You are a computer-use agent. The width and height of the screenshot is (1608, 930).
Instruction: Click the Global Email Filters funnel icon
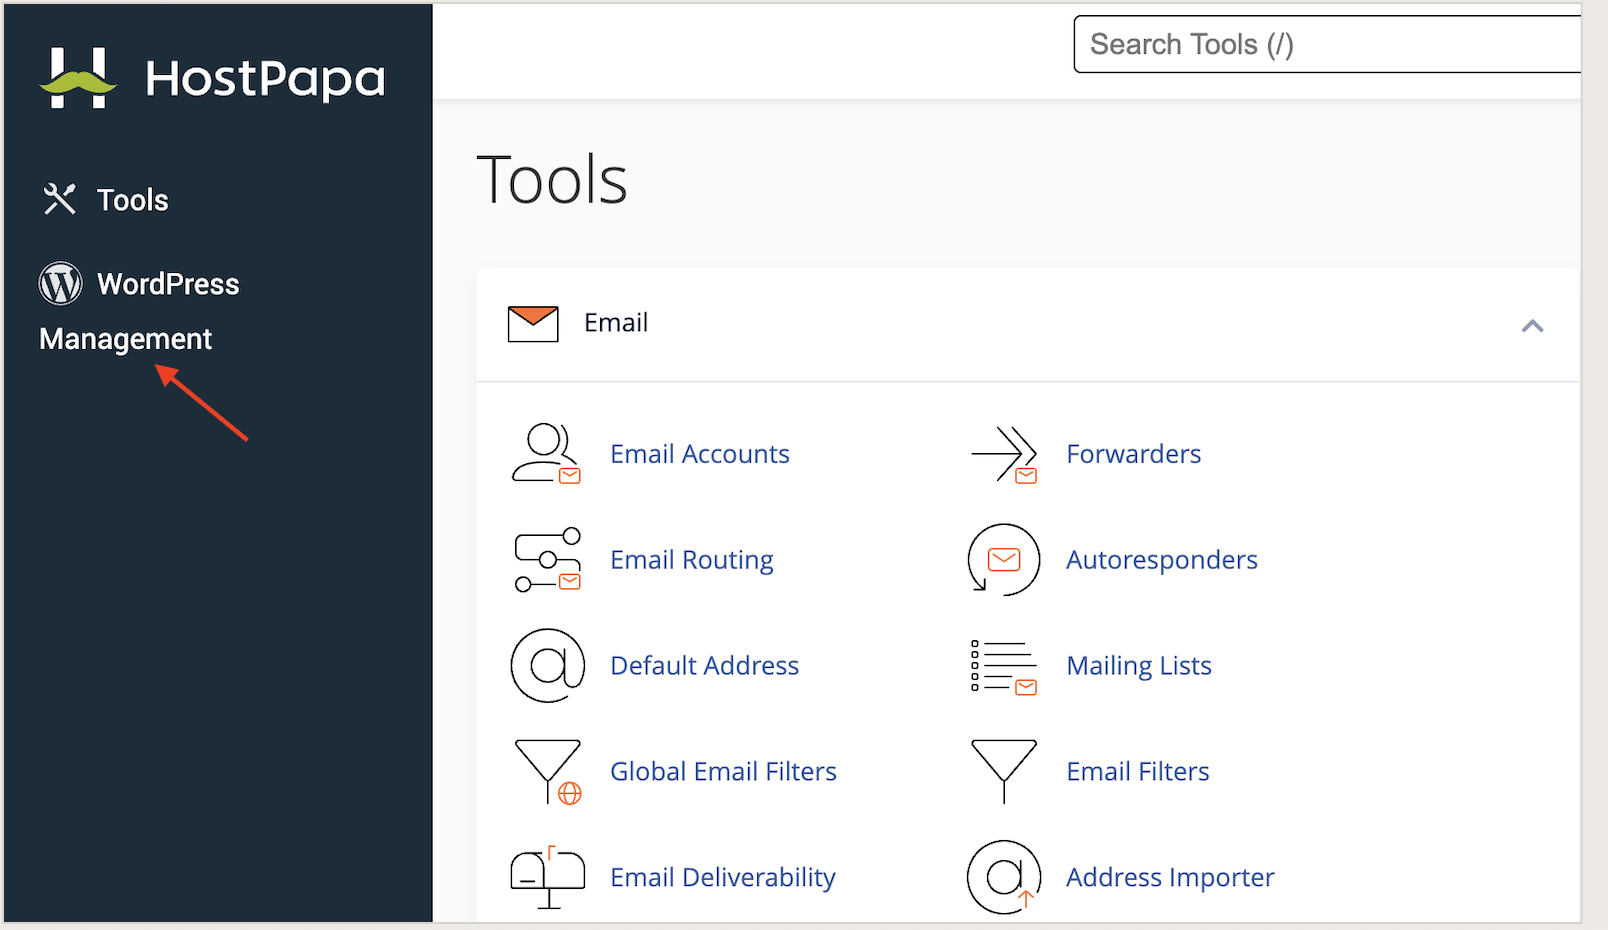pos(548,772)
